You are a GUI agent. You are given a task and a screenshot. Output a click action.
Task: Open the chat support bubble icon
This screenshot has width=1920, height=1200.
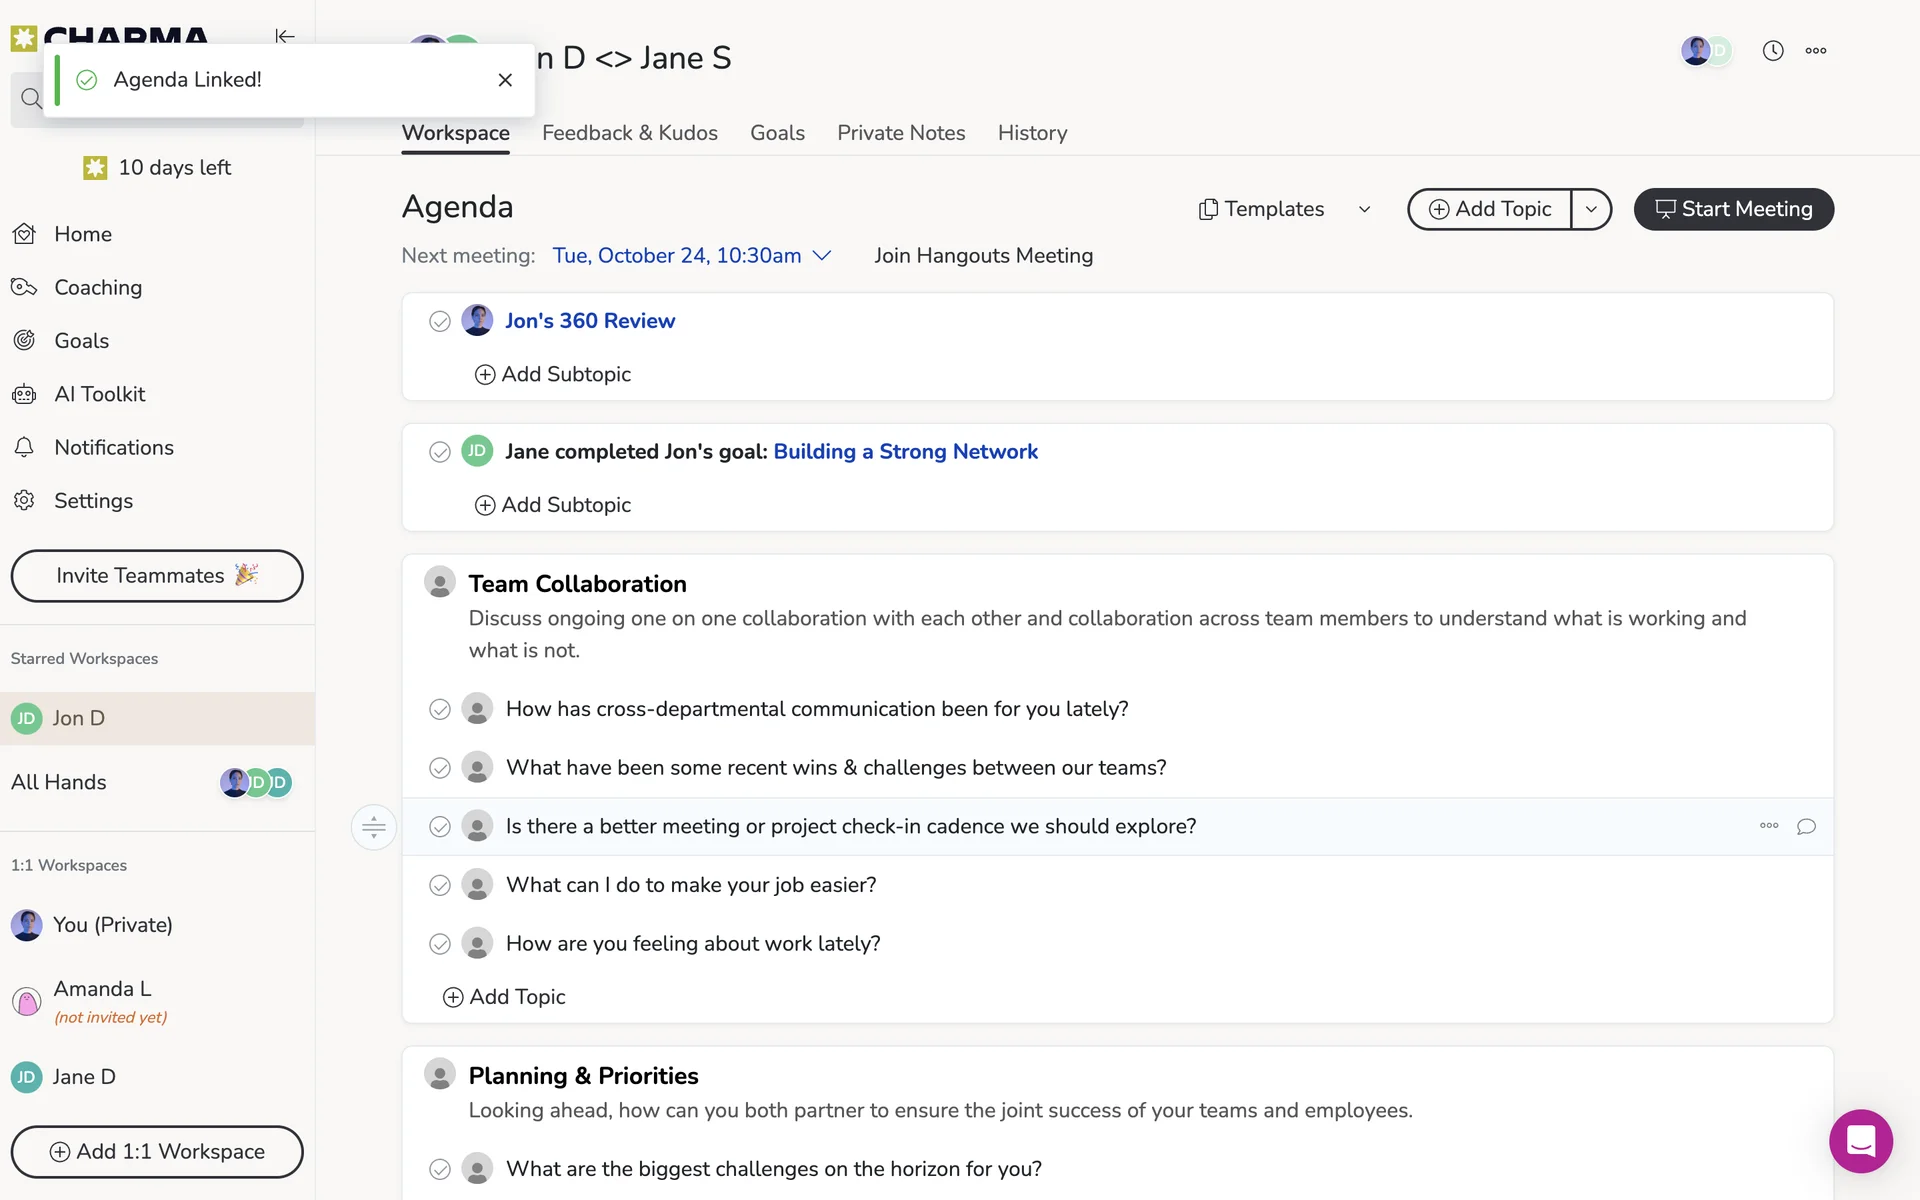coord(1860,1141)
